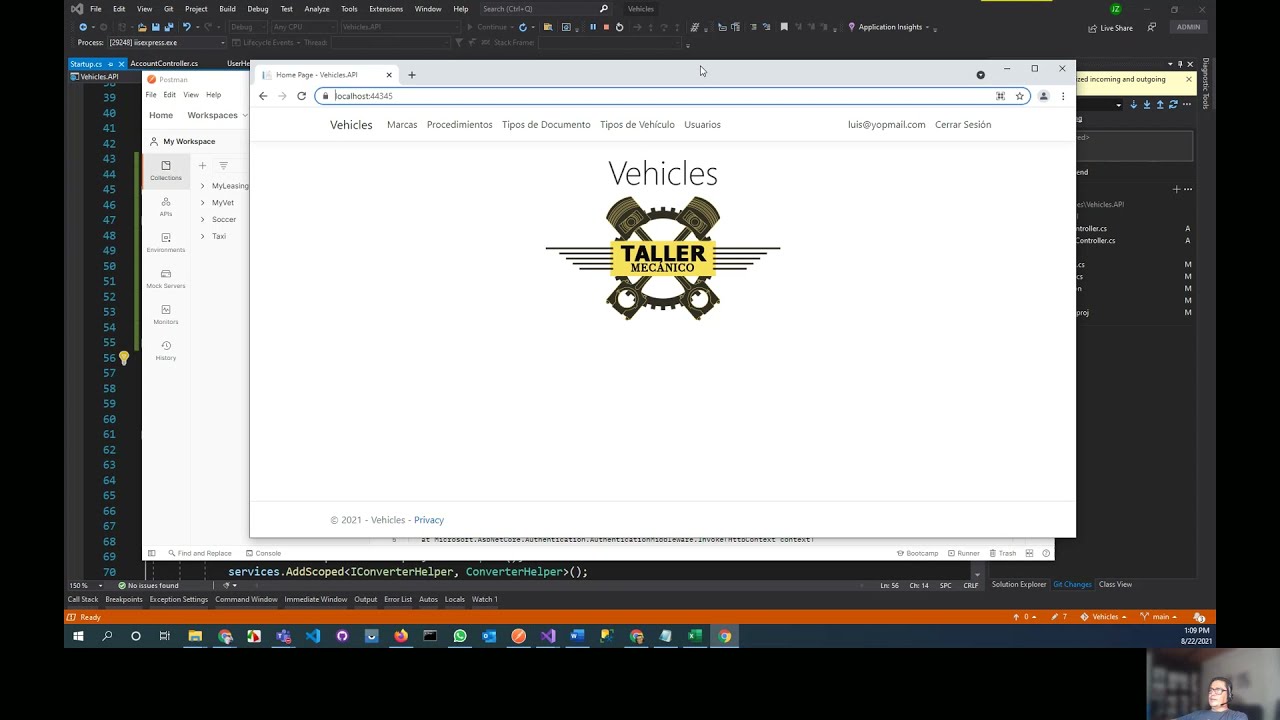Click the Git Changes Fetch arrow icon

click(x=1133, y=104)
